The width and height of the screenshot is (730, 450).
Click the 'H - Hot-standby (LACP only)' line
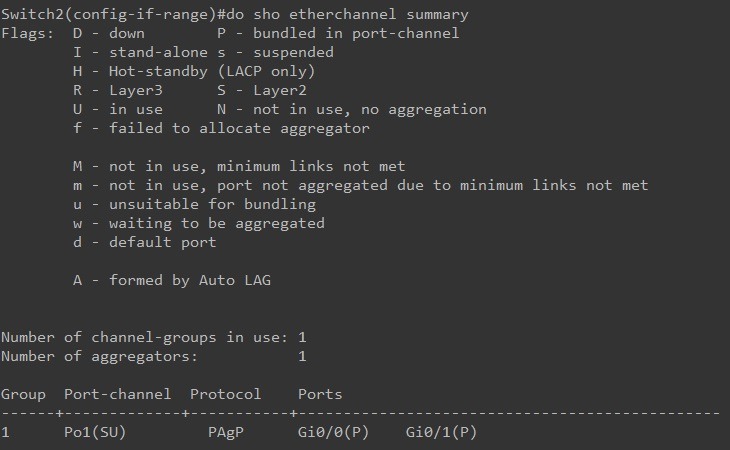click(x=194, y=71)
